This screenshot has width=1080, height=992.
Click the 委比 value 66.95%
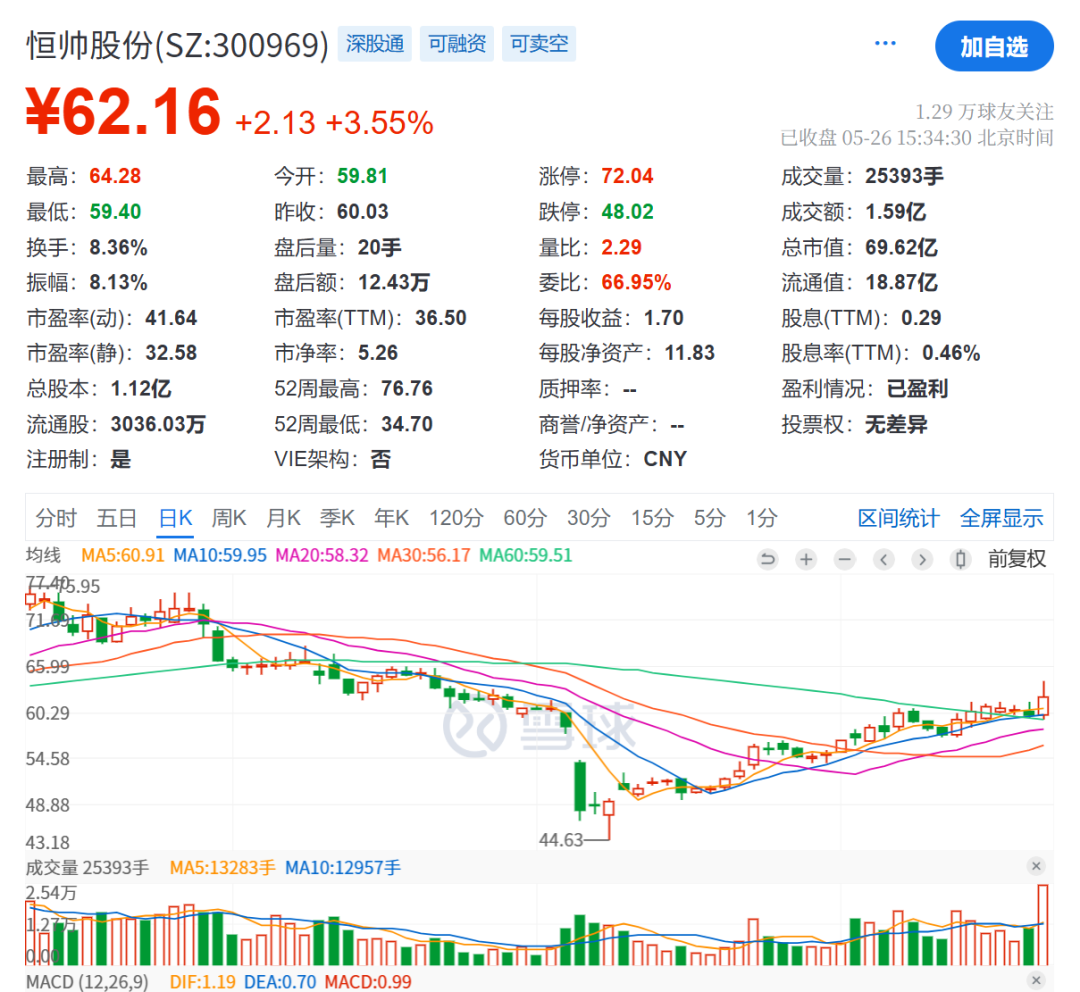tap(636, 282)
